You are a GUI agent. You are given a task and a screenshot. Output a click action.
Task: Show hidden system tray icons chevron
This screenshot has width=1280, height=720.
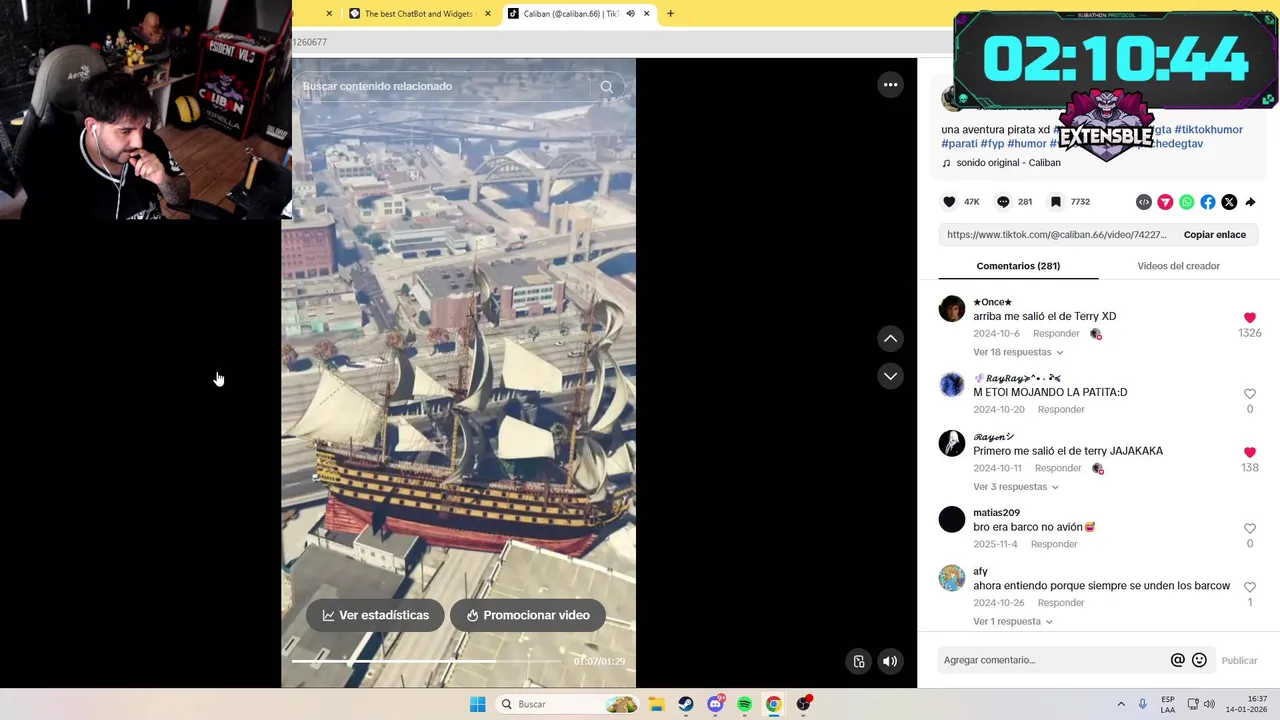[1121, 704]
